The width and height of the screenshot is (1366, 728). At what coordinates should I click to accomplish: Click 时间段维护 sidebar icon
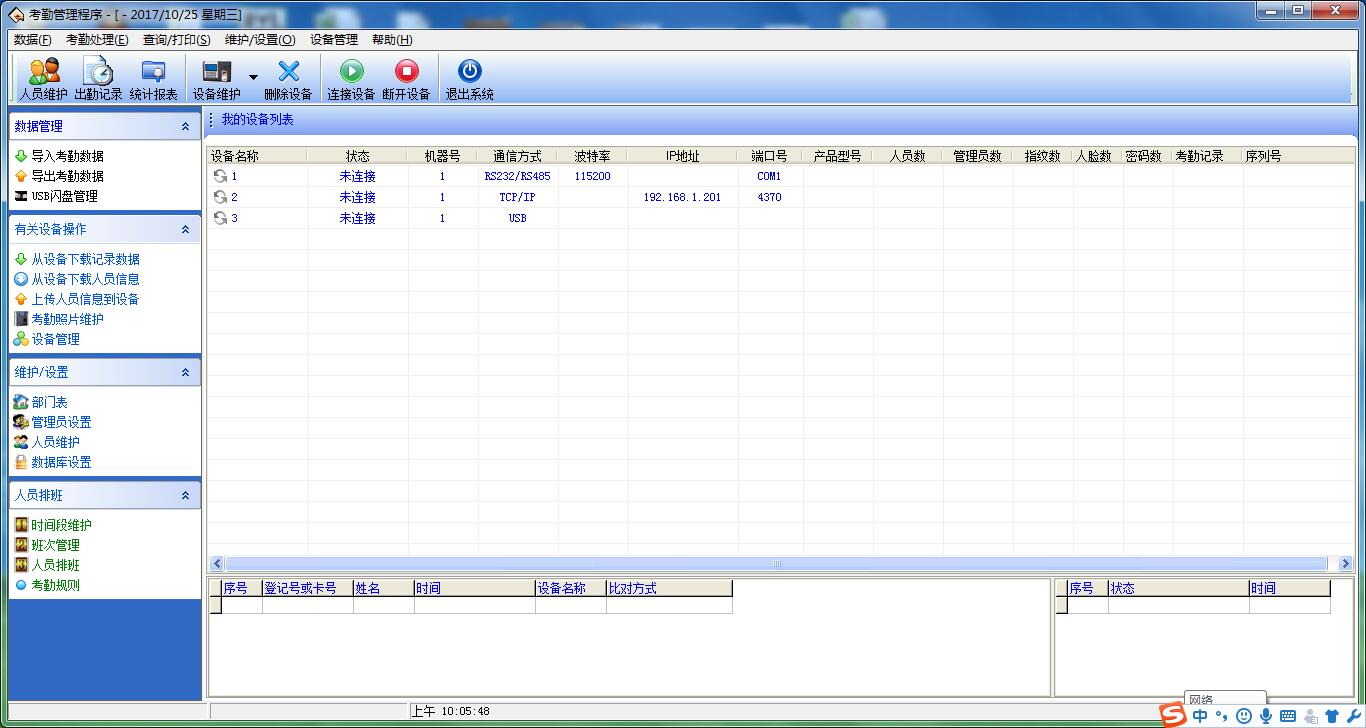[21, 525]
